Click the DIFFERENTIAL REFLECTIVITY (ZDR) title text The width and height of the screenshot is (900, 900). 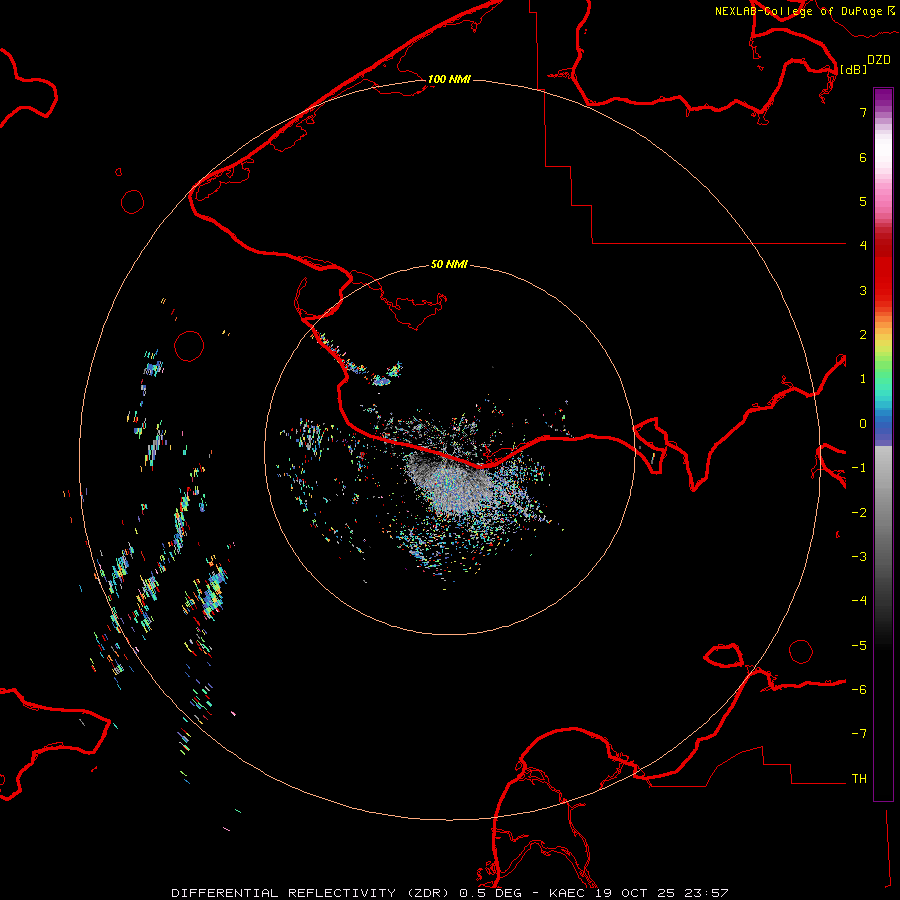pyautogui.click(x=313, y=893)
